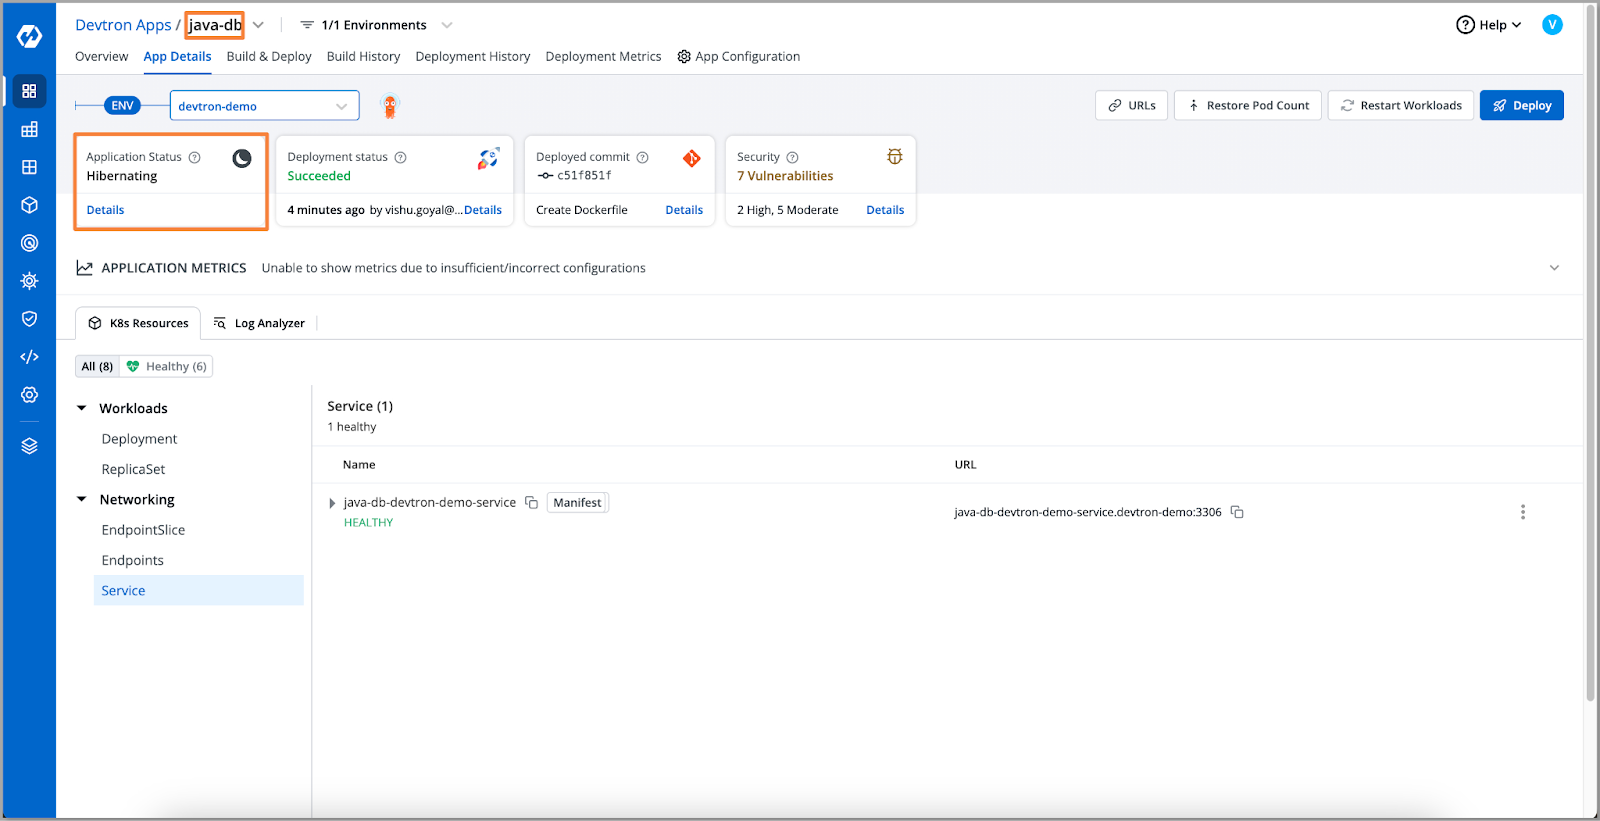Click the user avatar V
This screenshot has height=821, width=1600.
(1552, 25)
